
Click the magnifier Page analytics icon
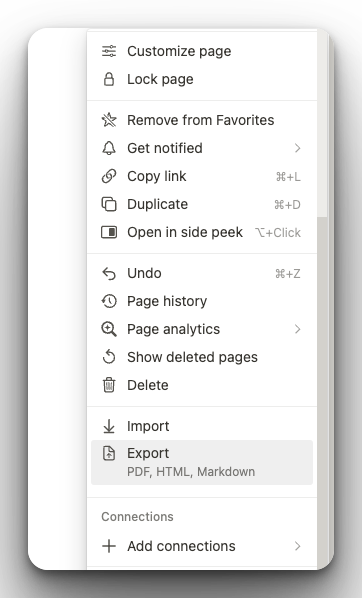pyautogui.click(x=109, y=329)
